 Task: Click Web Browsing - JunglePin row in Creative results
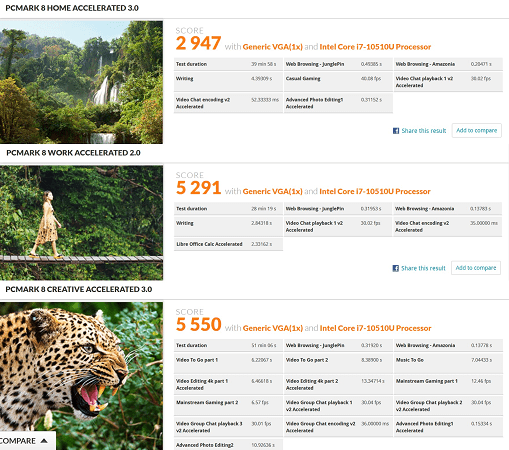tap(338, 345)
